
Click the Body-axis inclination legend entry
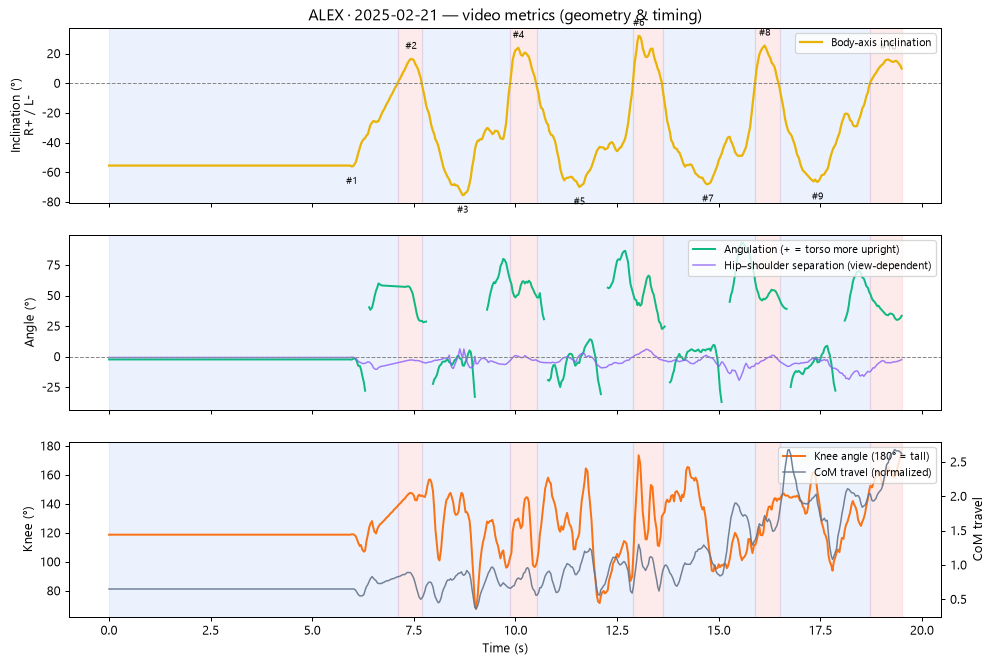point(866,42)
